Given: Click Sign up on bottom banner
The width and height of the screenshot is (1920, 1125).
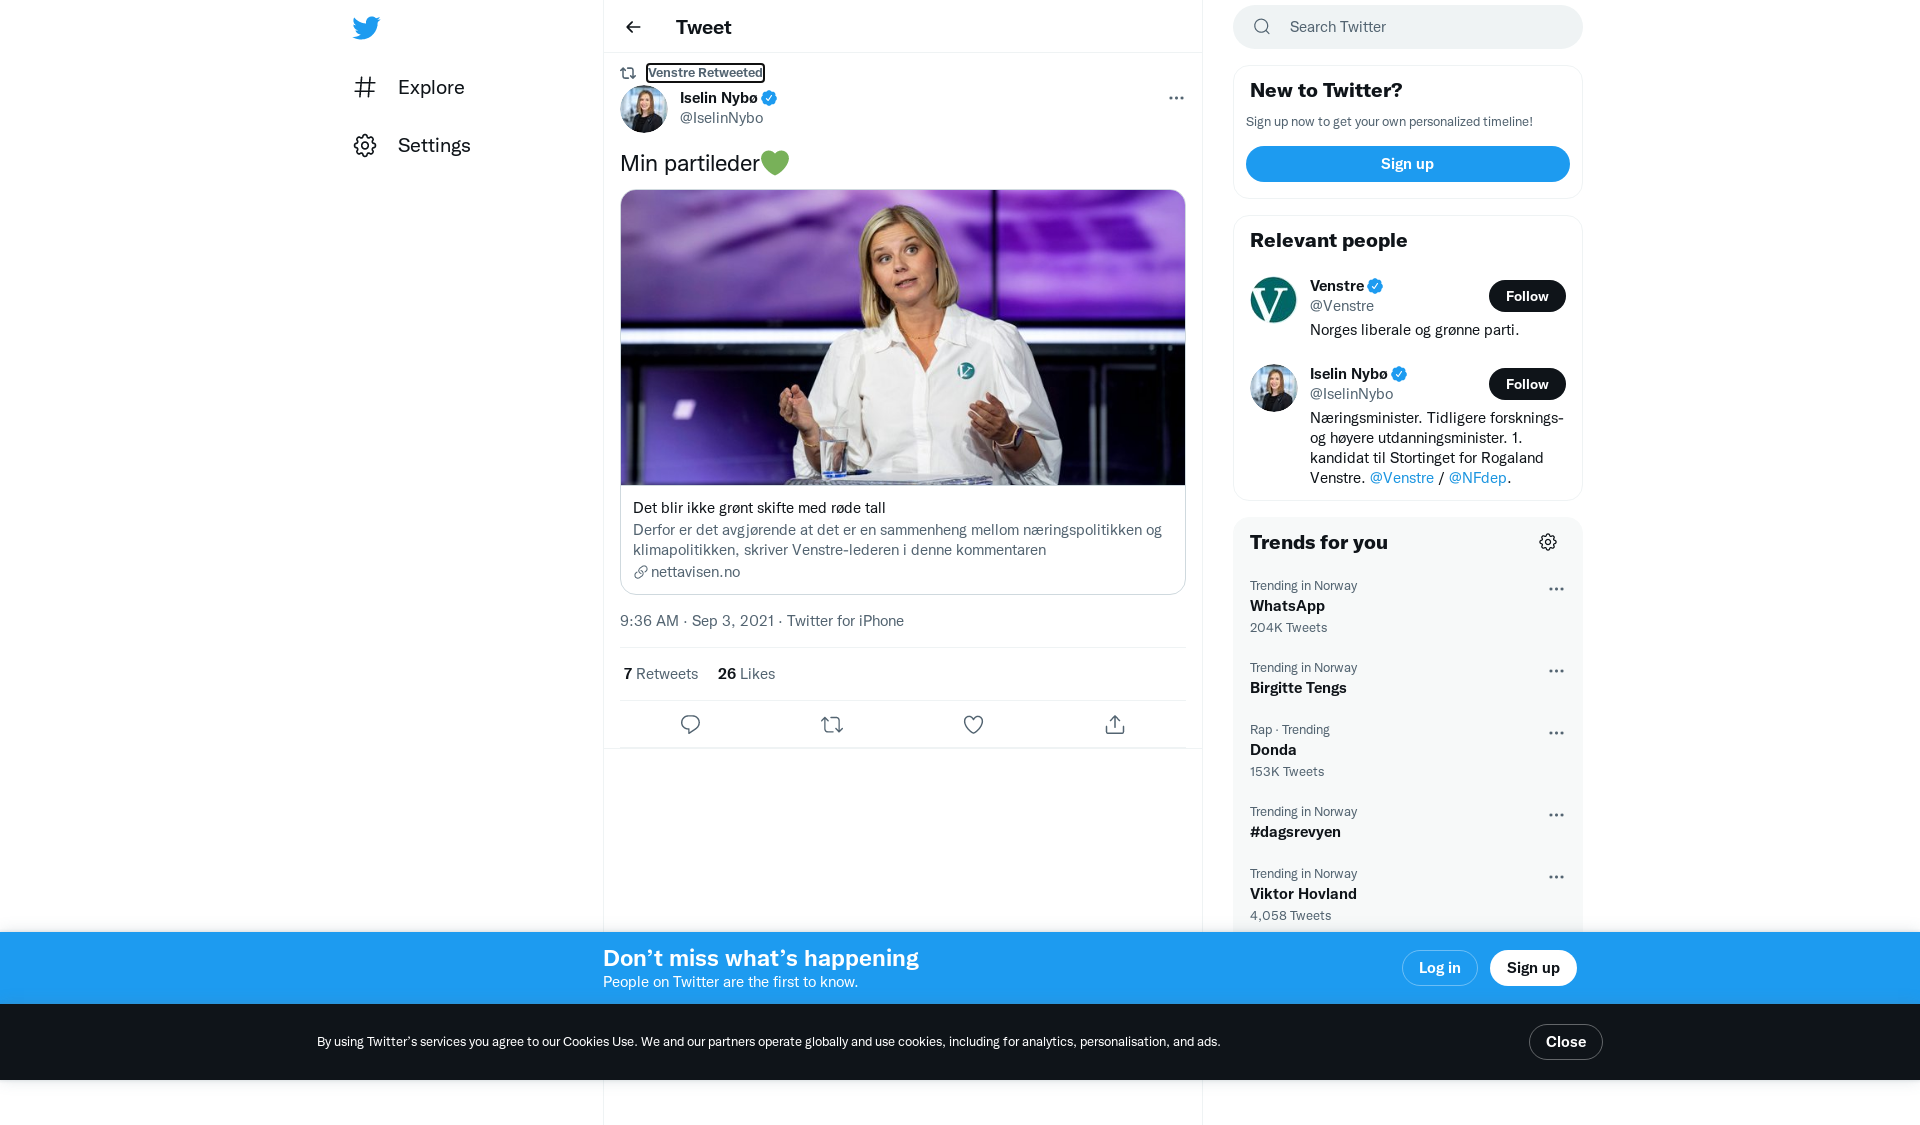Looking at the screenshot, I should [1533, 968].
